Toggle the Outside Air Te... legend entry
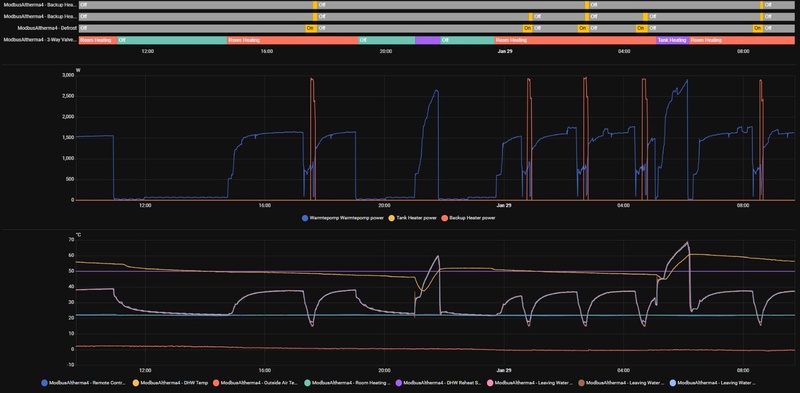Screen dimensions: 800x393 tap(256, 382)
